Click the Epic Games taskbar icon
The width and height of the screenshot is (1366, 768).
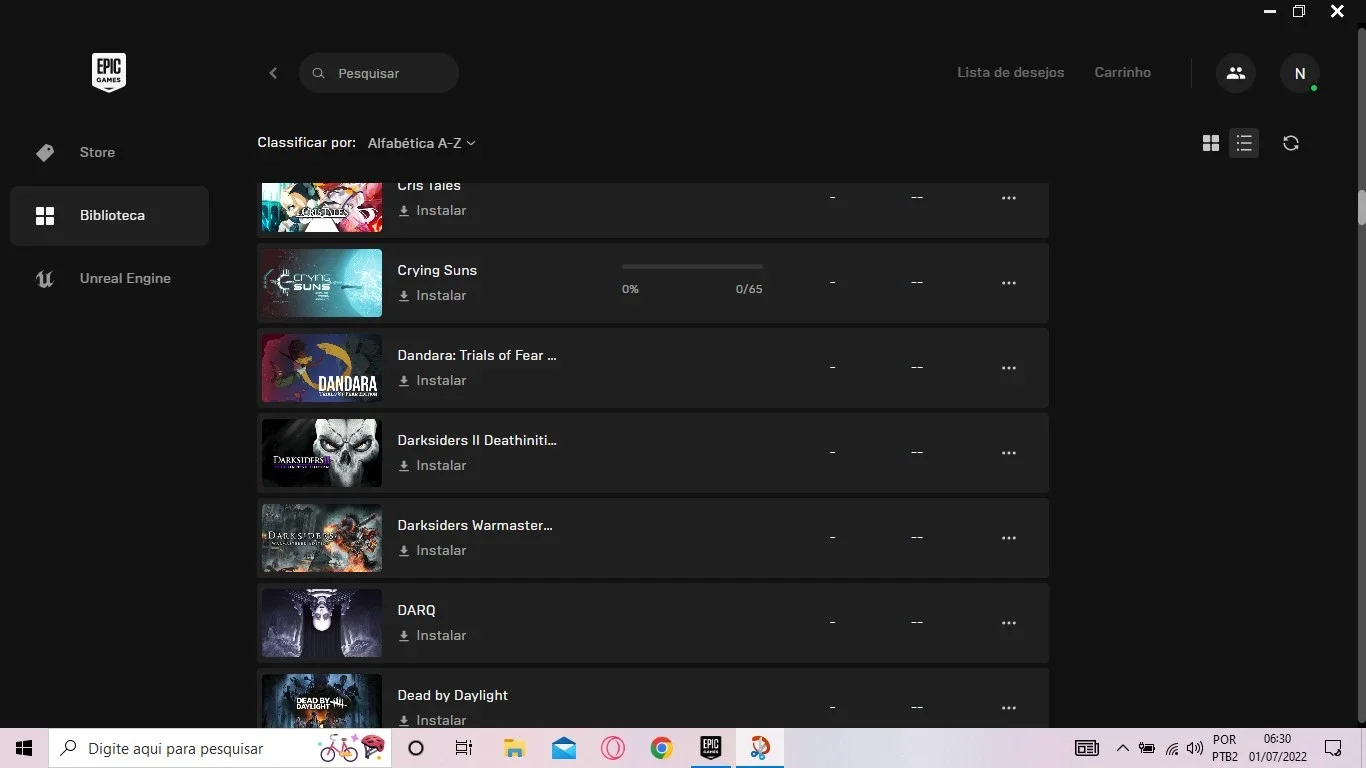[710, 748]
